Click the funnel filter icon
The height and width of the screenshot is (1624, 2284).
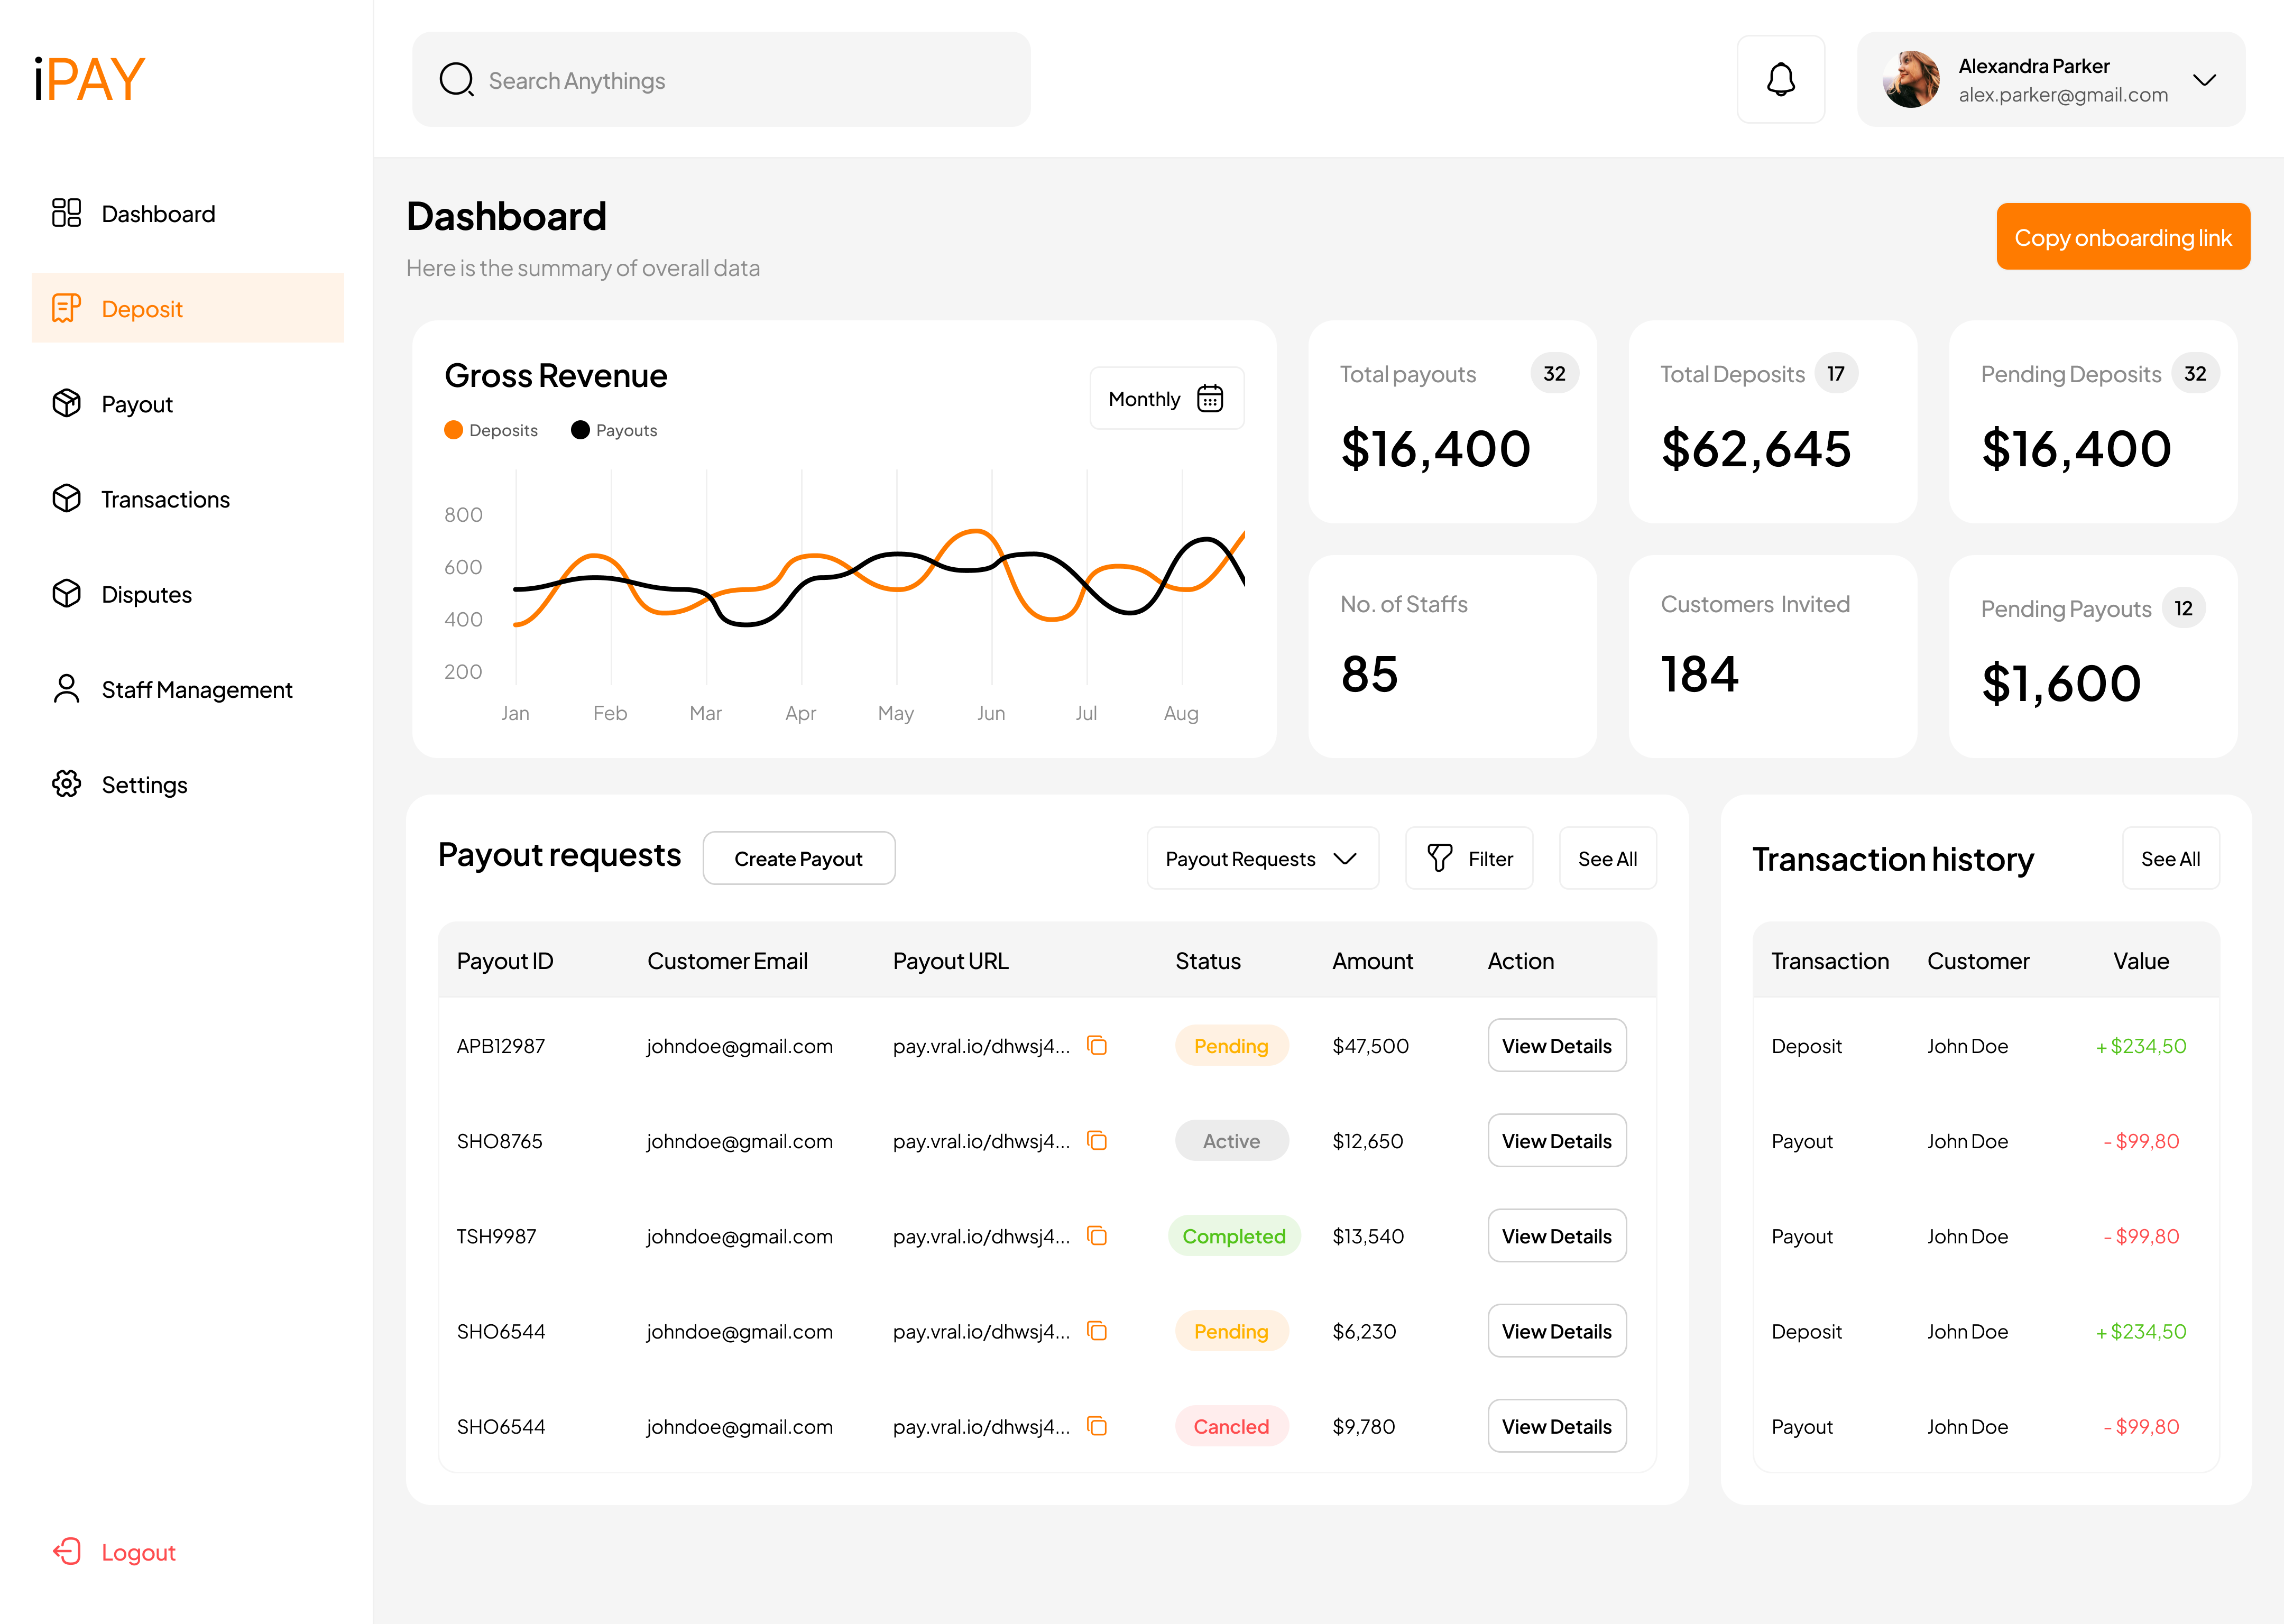coord(1439,858)
